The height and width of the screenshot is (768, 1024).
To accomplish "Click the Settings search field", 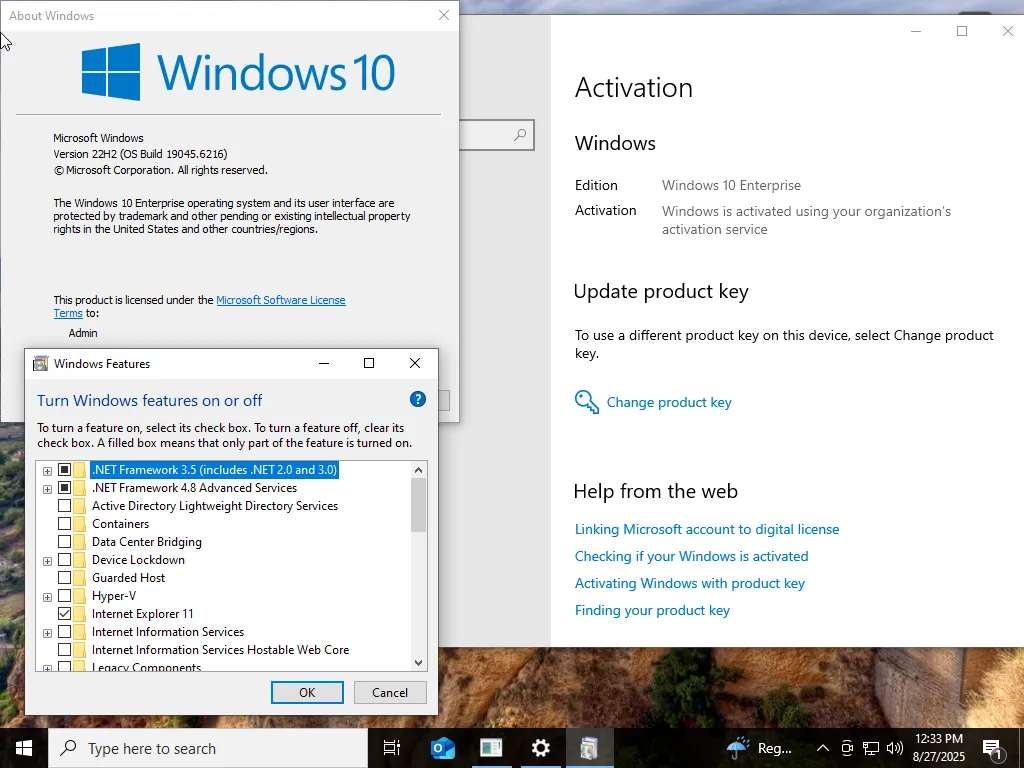I will pos(496,135).
